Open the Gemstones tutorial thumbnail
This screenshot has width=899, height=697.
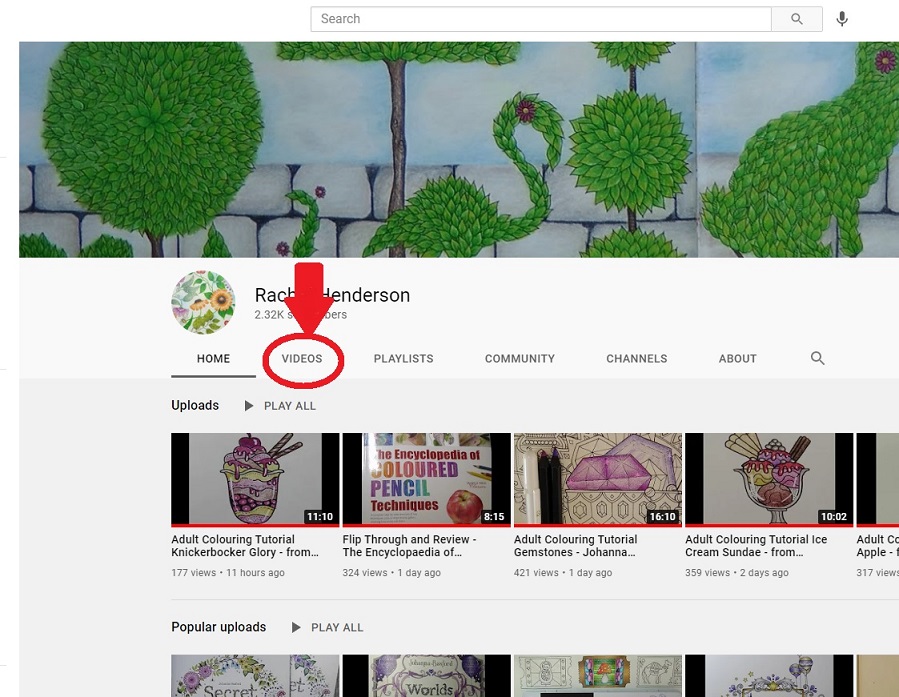[x=597, y=479]
